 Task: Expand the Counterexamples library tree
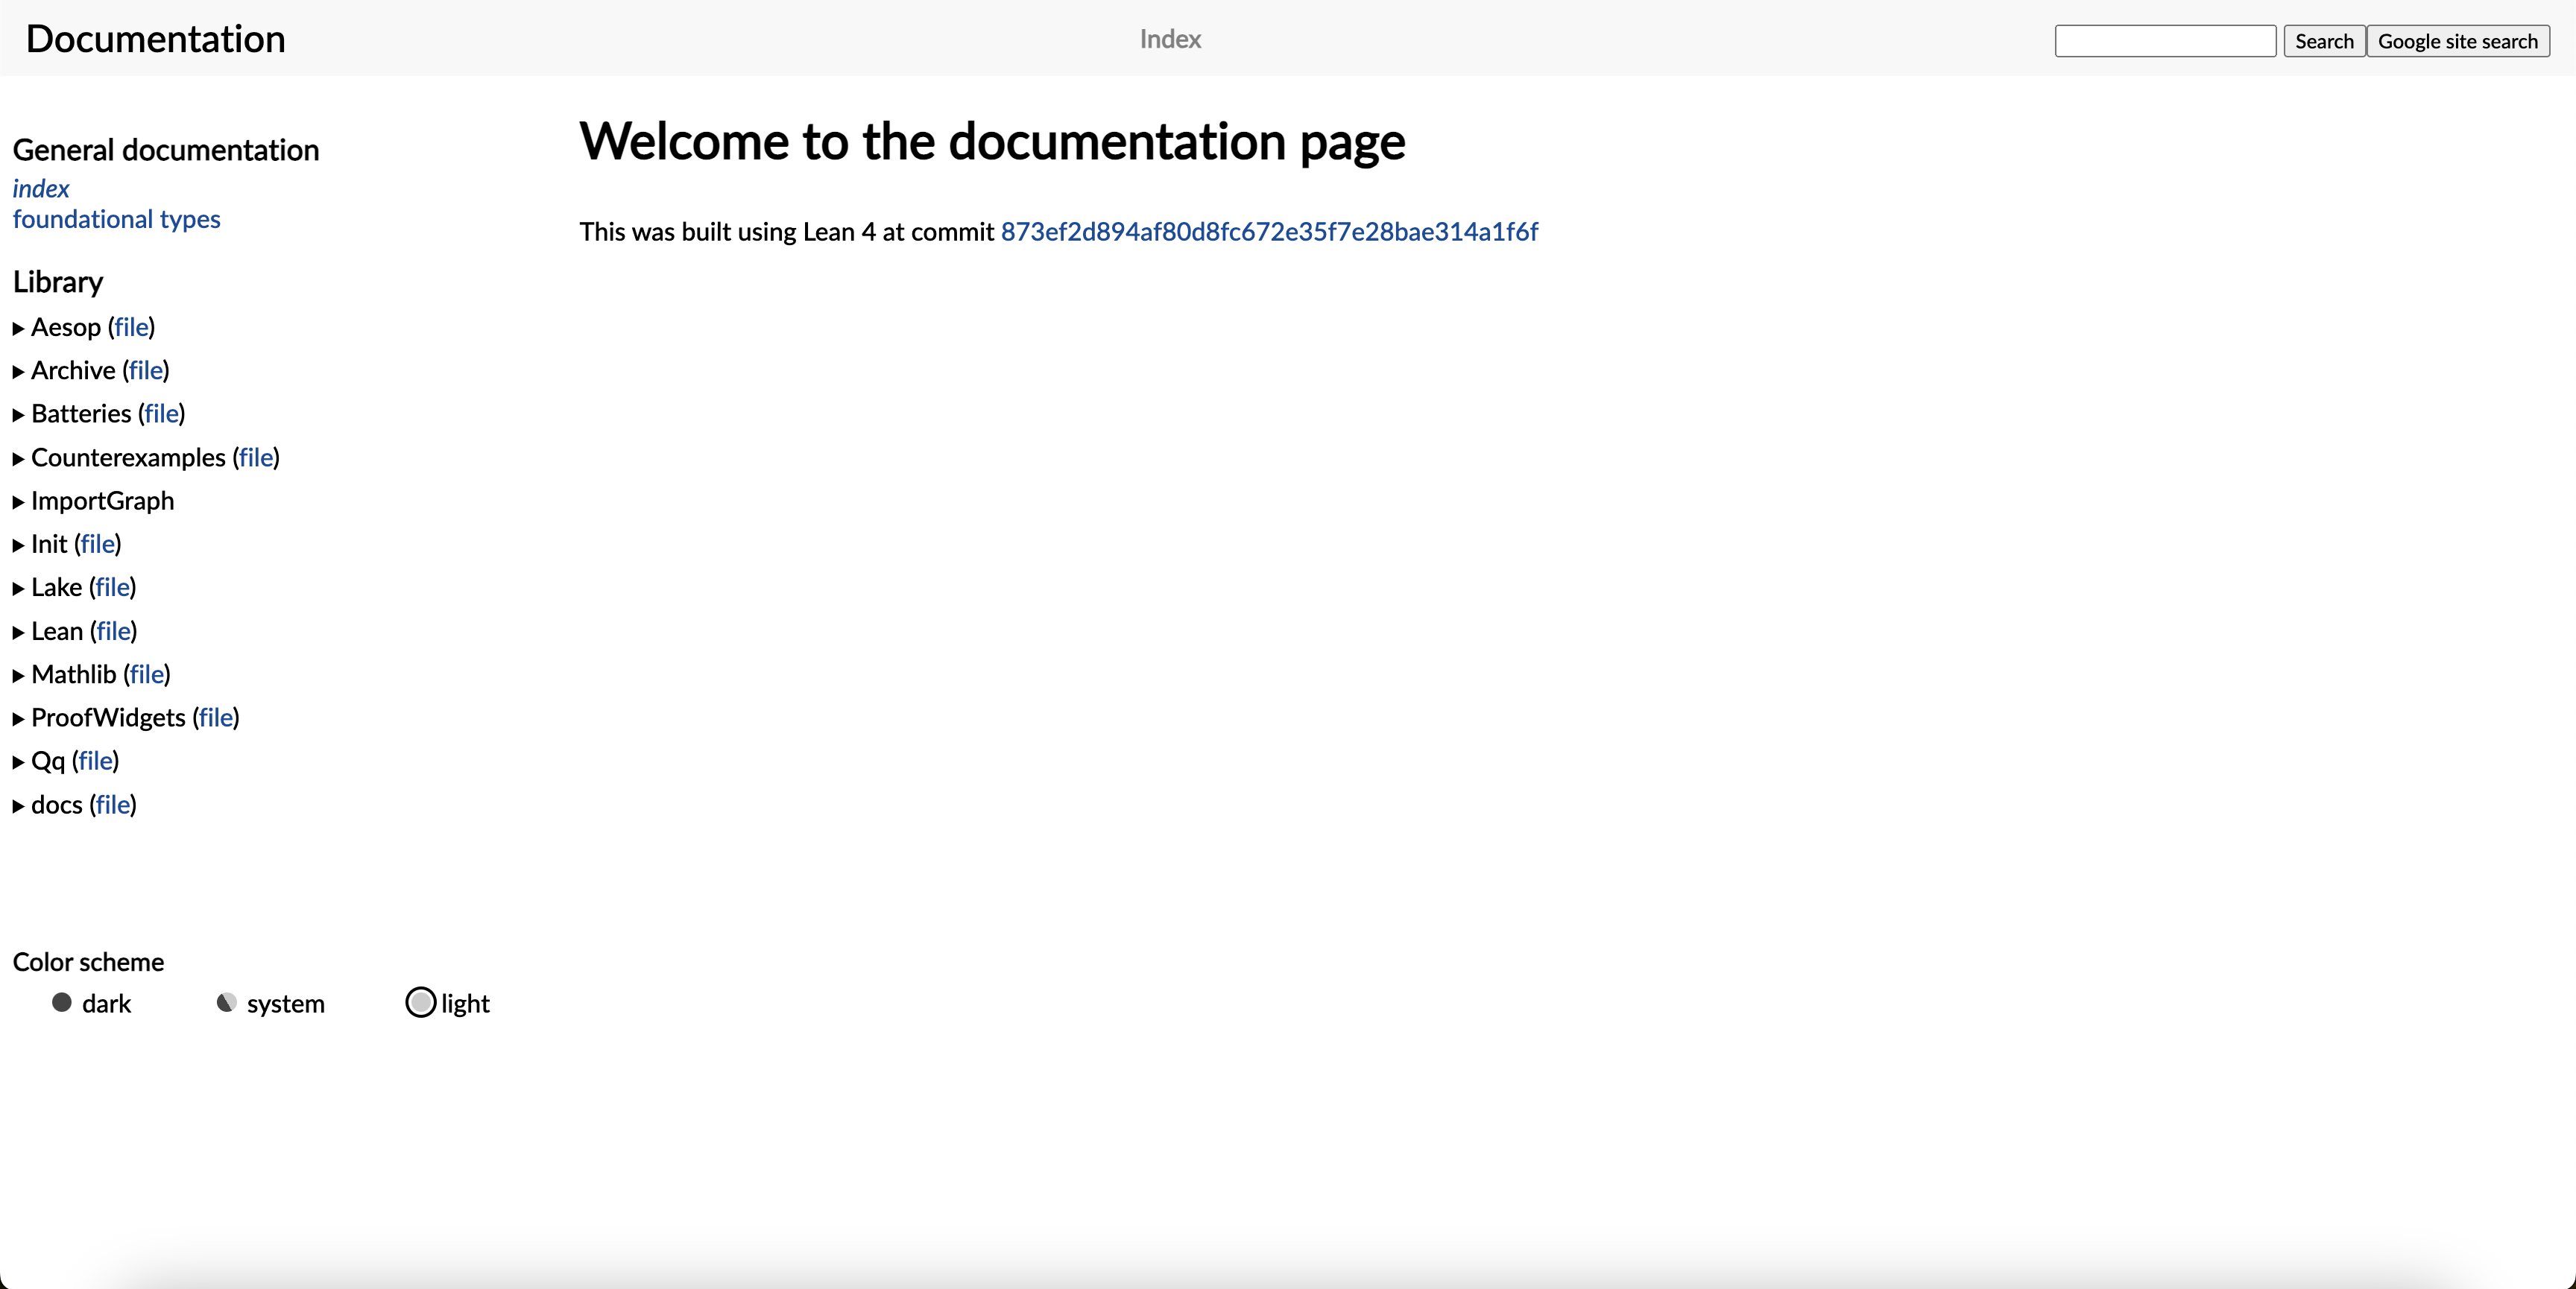coord(18,458)
